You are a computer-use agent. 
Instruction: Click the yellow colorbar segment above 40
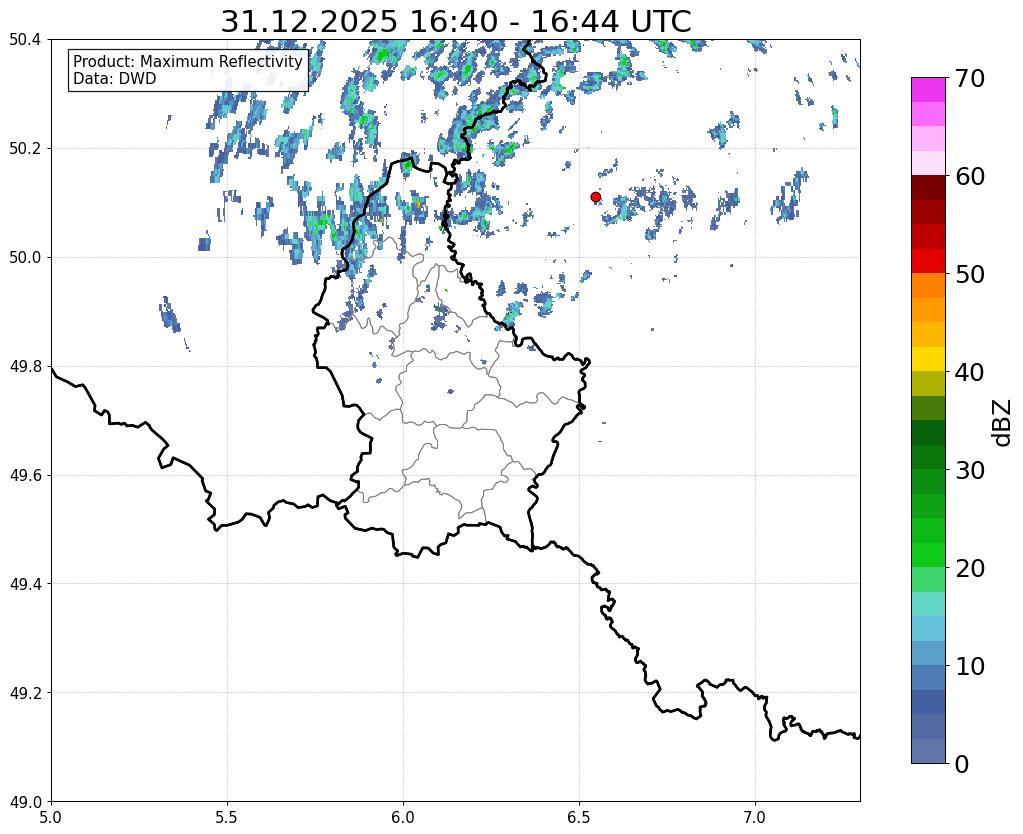pos(928,359)
